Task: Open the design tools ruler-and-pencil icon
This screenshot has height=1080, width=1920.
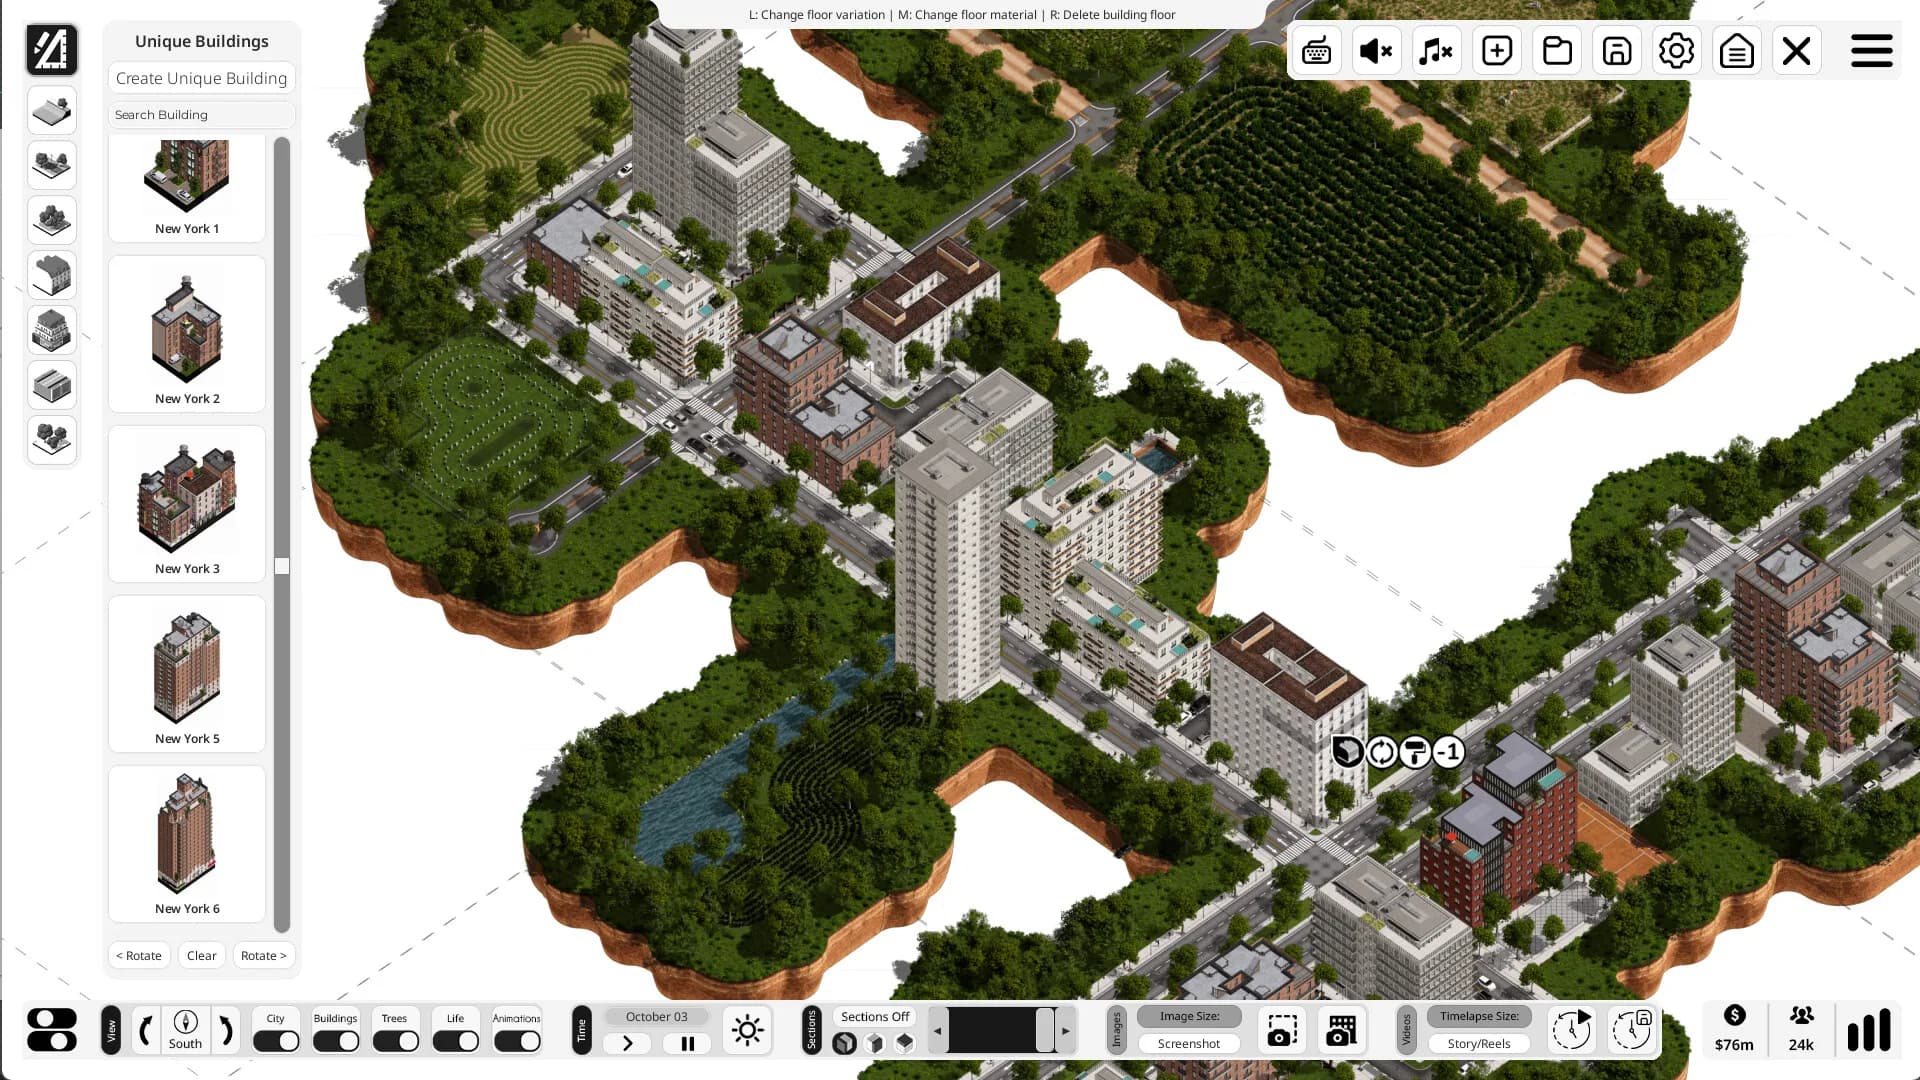Action: (x=52, y=49)
